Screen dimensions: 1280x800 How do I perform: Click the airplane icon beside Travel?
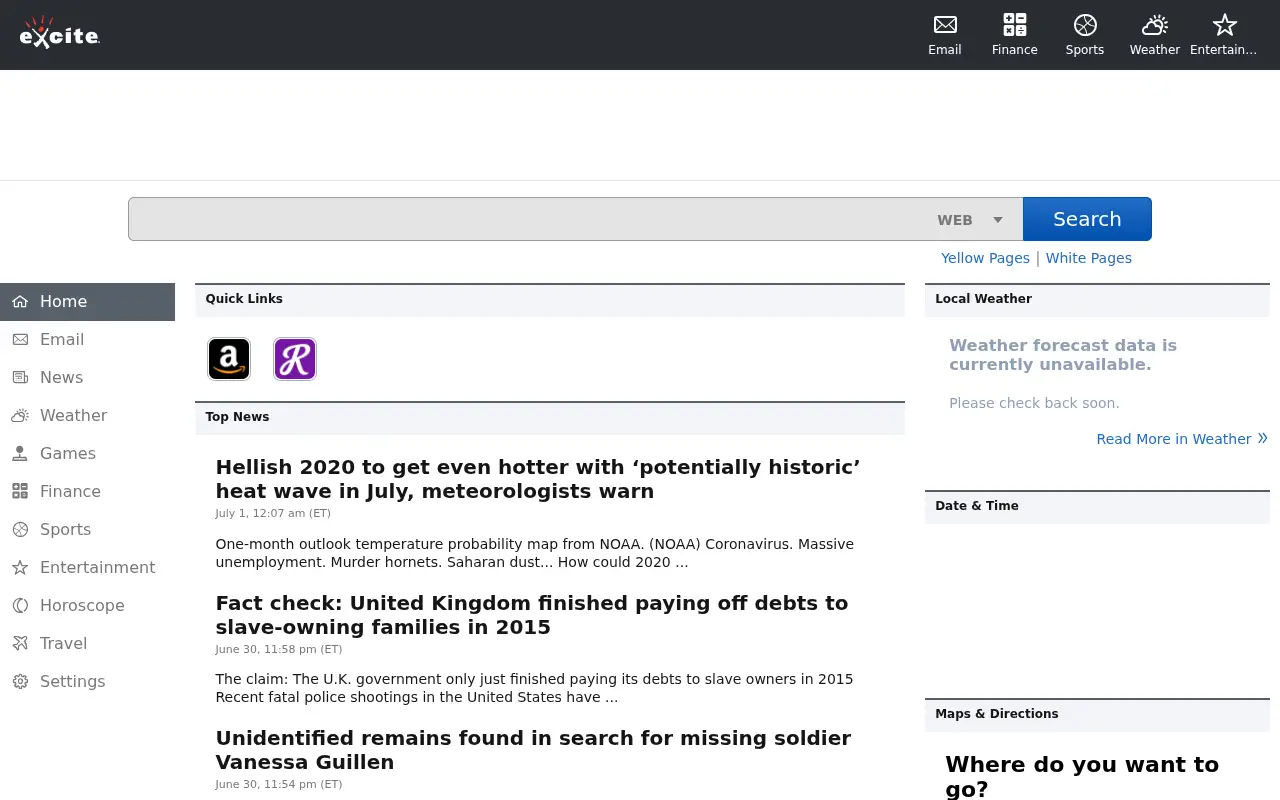click(20, 644)
